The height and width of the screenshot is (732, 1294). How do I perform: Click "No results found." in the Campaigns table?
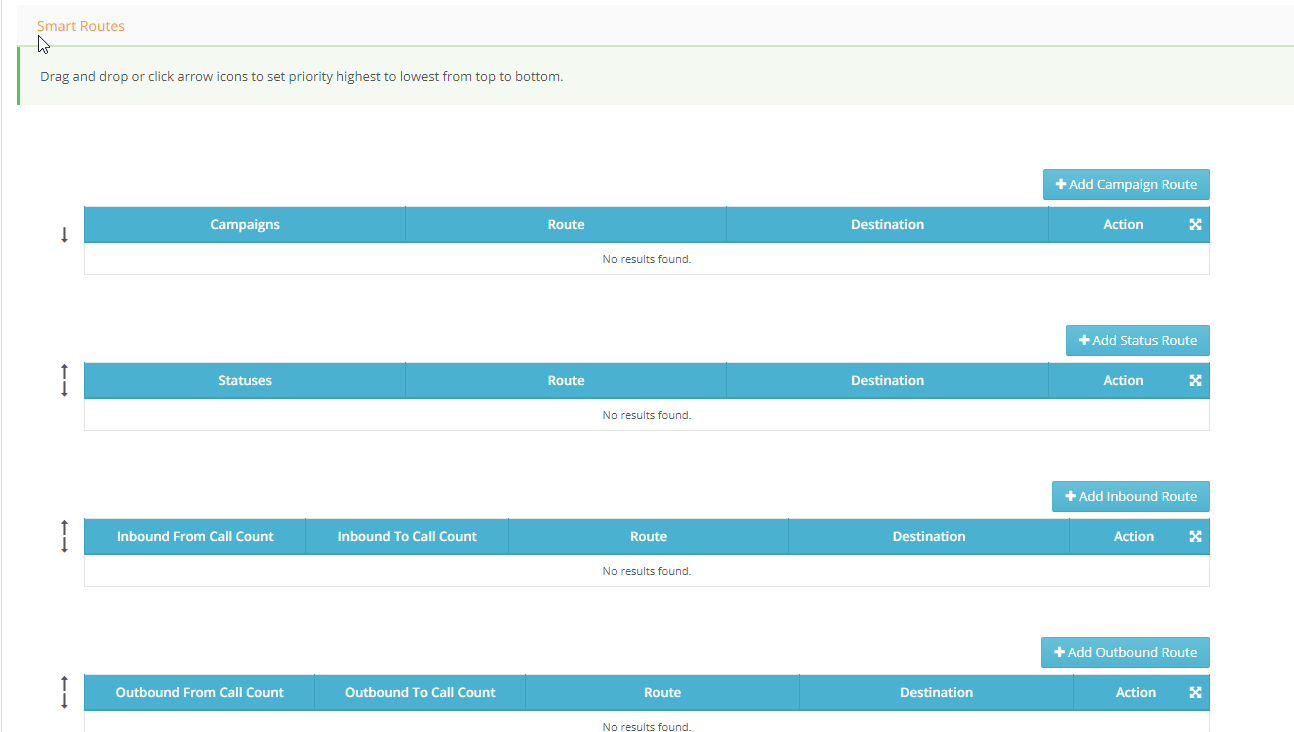647,259
